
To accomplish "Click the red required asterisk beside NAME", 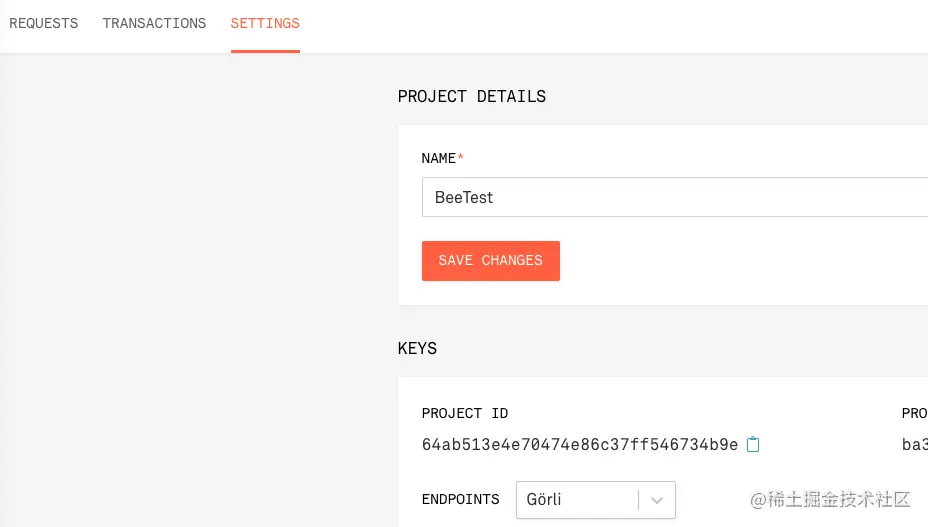I will [x=461, y=158].
